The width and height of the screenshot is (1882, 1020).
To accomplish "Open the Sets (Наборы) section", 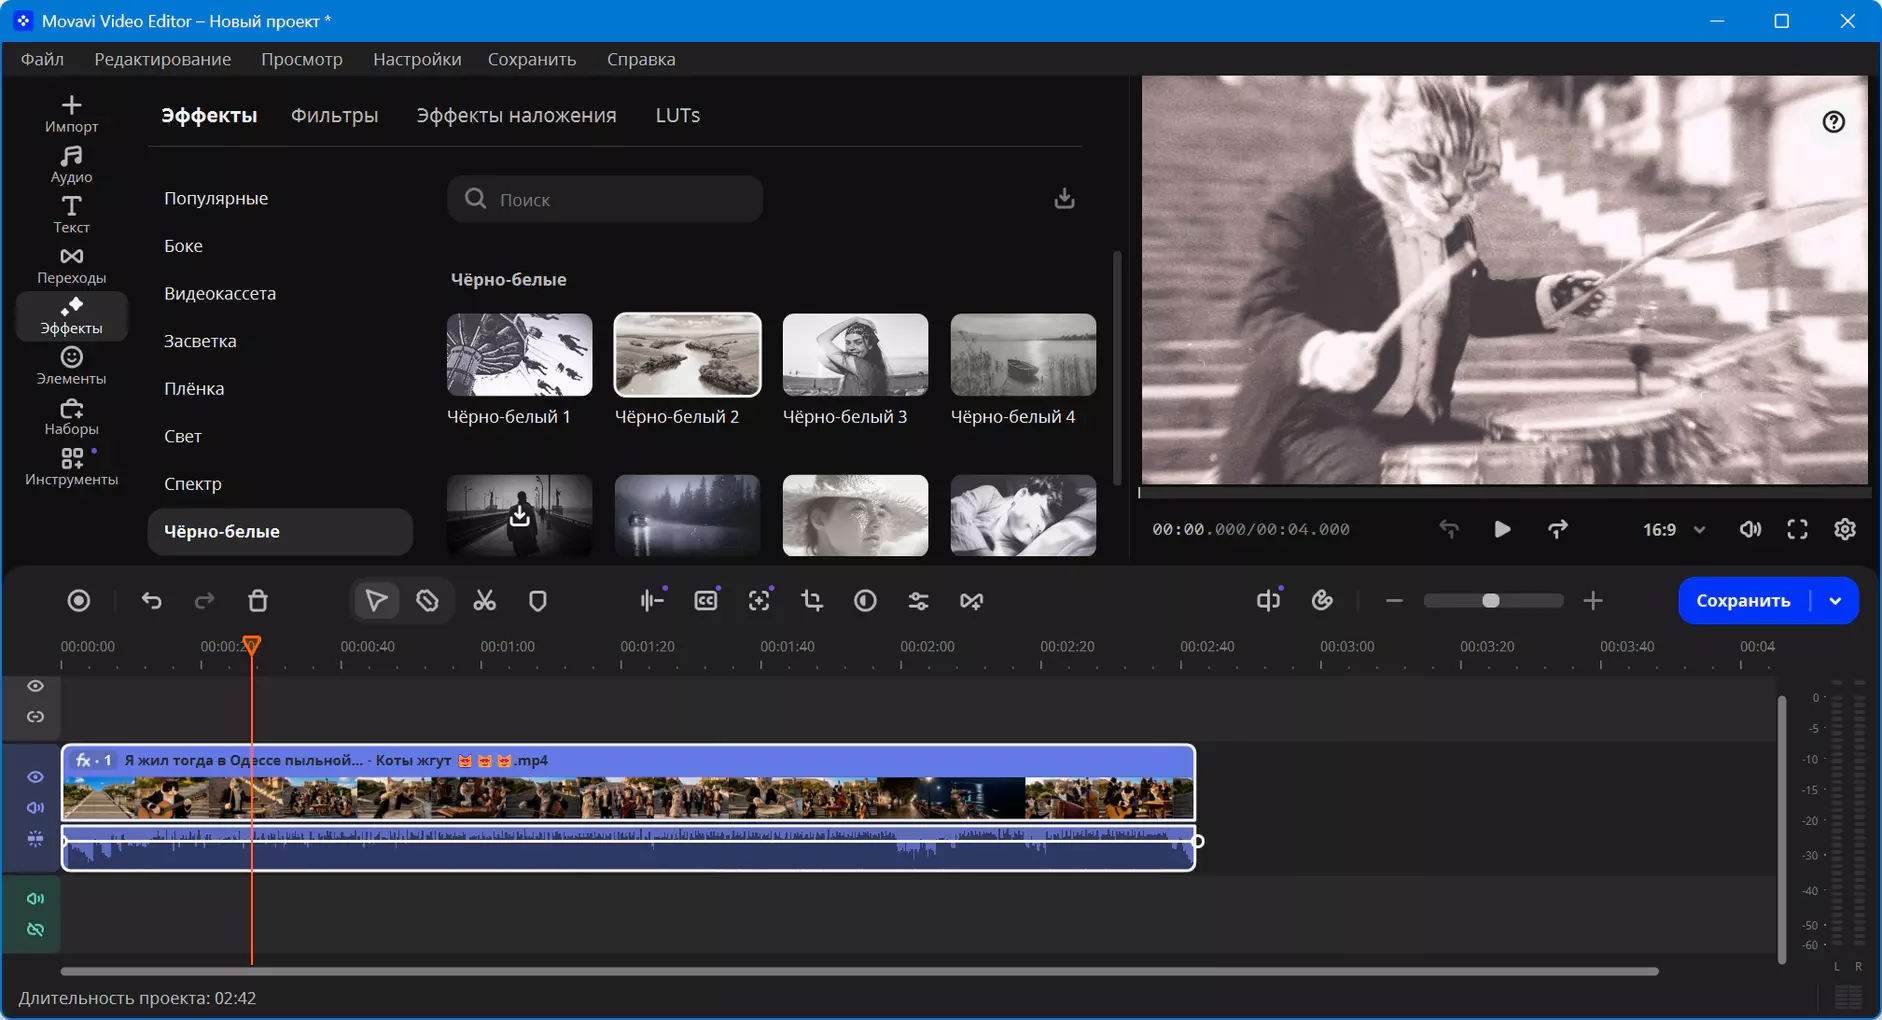I will pos(71,417).
